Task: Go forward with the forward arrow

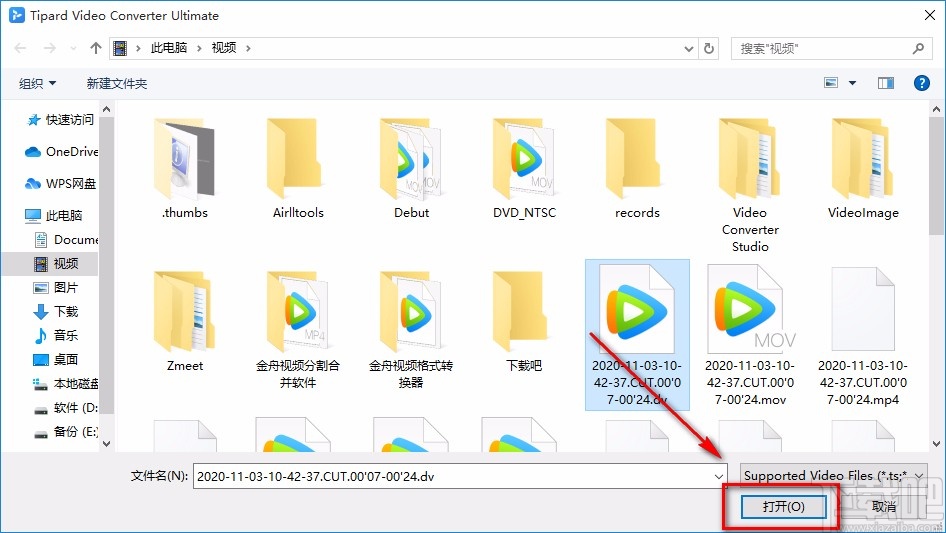Action: tap(49, 48)
